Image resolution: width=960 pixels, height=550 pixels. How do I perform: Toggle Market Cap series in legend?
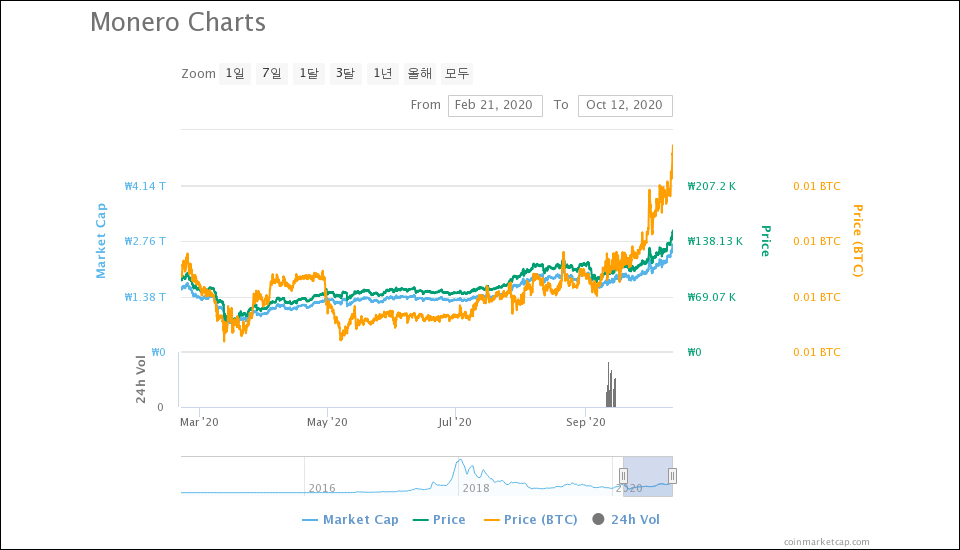(350, 519)
